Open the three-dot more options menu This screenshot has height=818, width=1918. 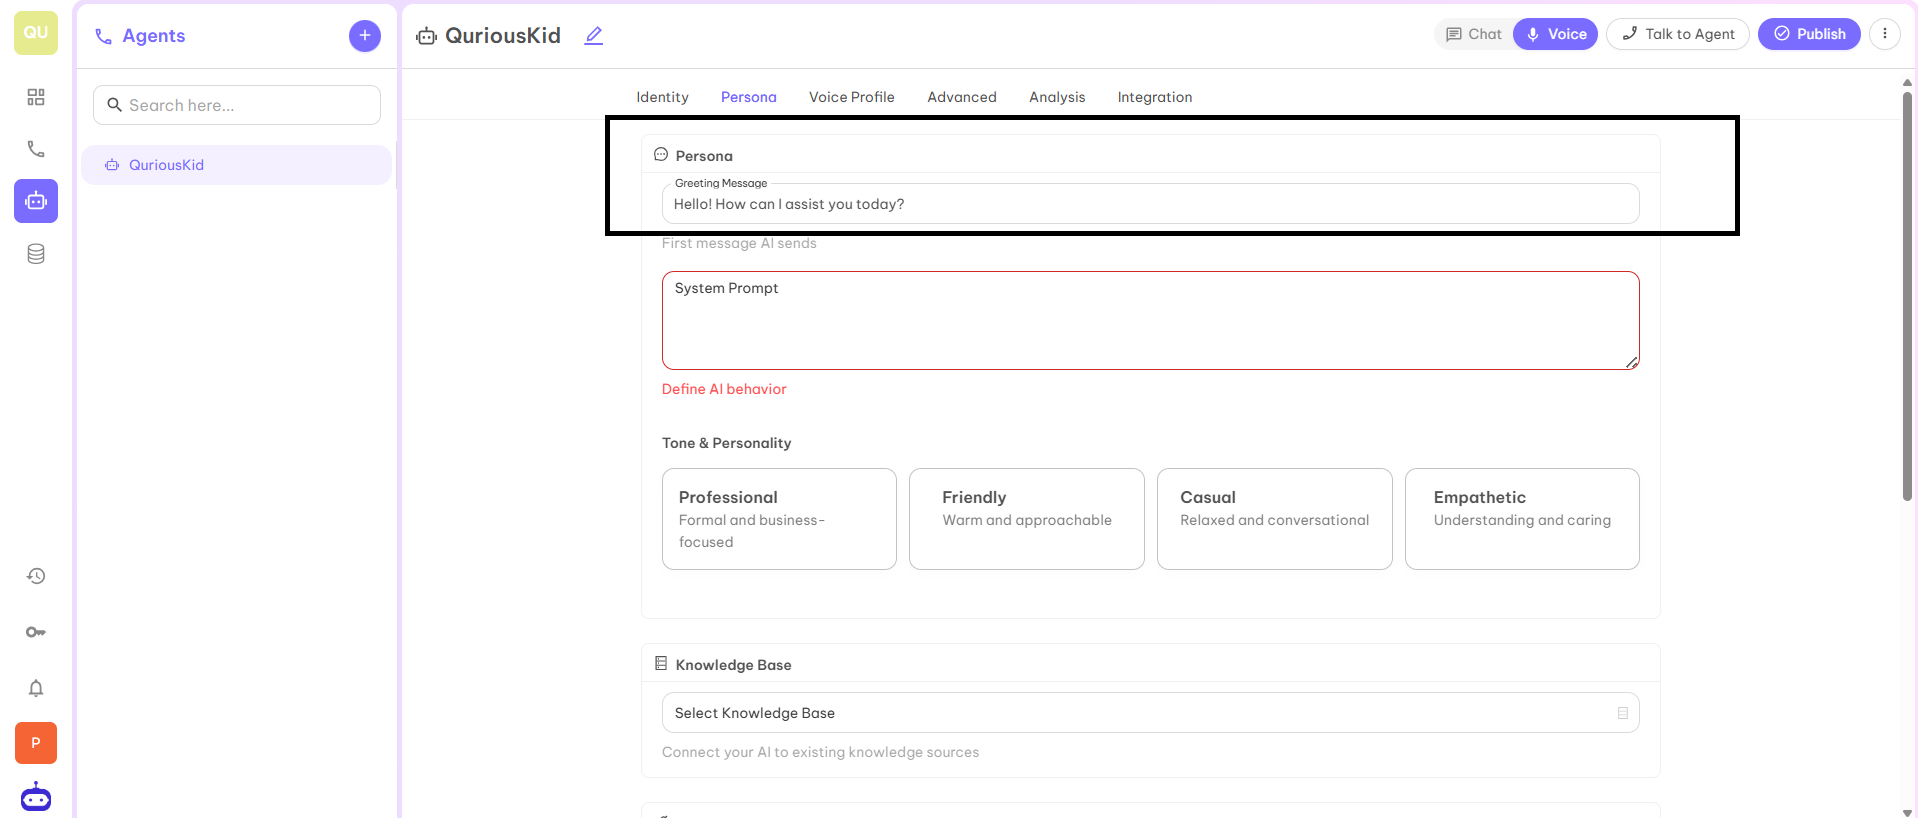[x=1885, y=34]
